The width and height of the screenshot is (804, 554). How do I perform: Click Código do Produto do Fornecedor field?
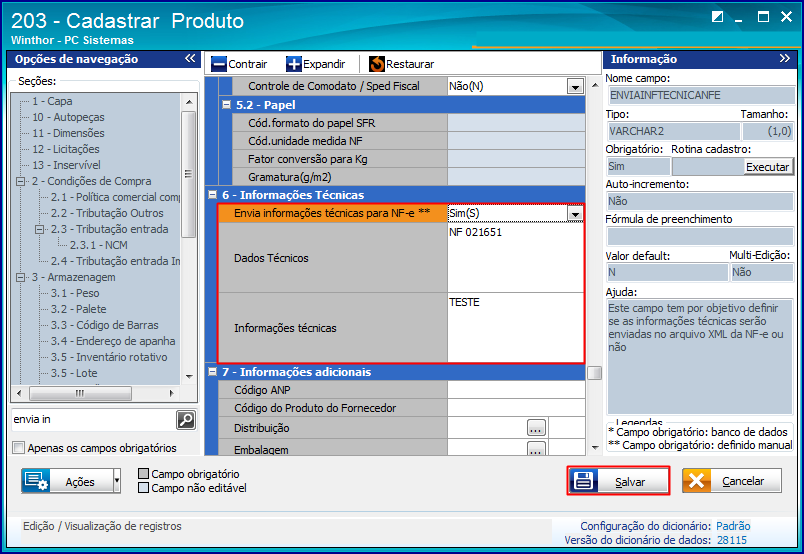tap(516, 408)
